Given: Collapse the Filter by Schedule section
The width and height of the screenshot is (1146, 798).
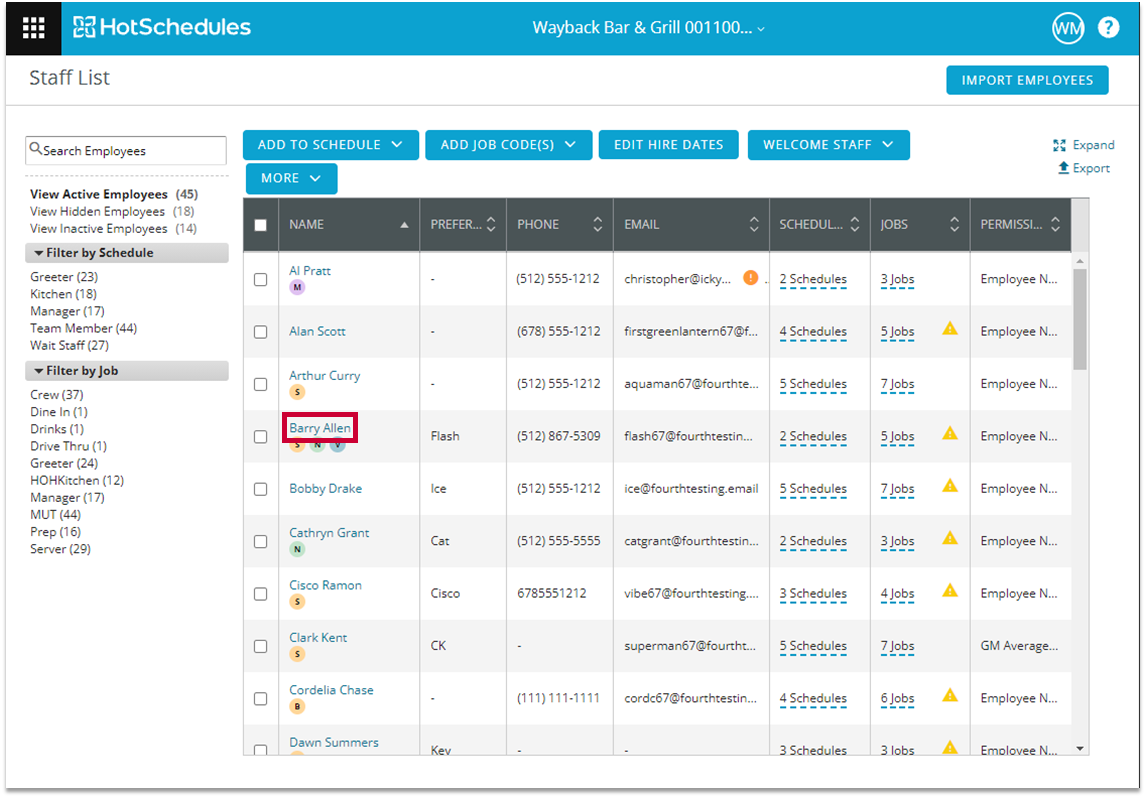Looking at the screenshot, I should [x=126, y=253].
